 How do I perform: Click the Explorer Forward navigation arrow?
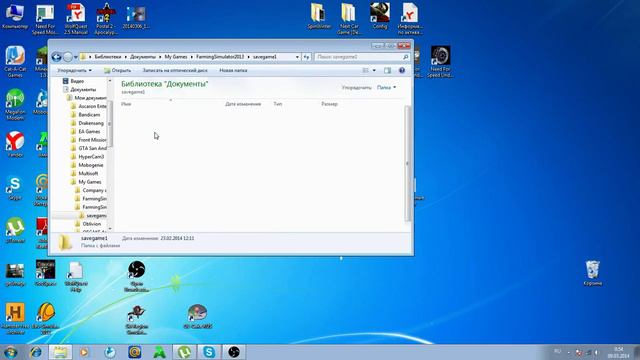click(68, 57)
